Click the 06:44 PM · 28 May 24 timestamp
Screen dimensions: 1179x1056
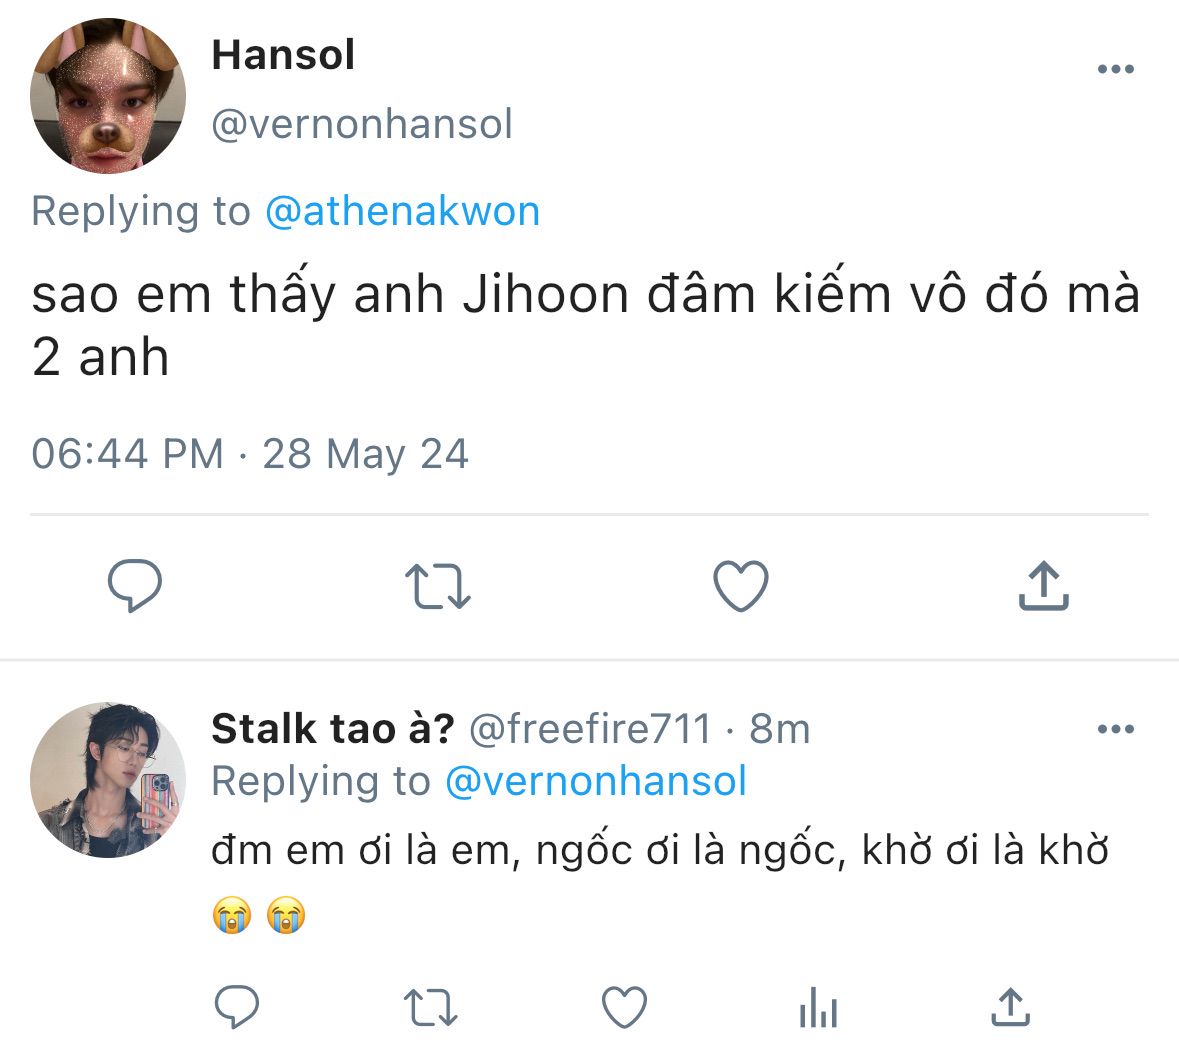click(x=250, y=454)
